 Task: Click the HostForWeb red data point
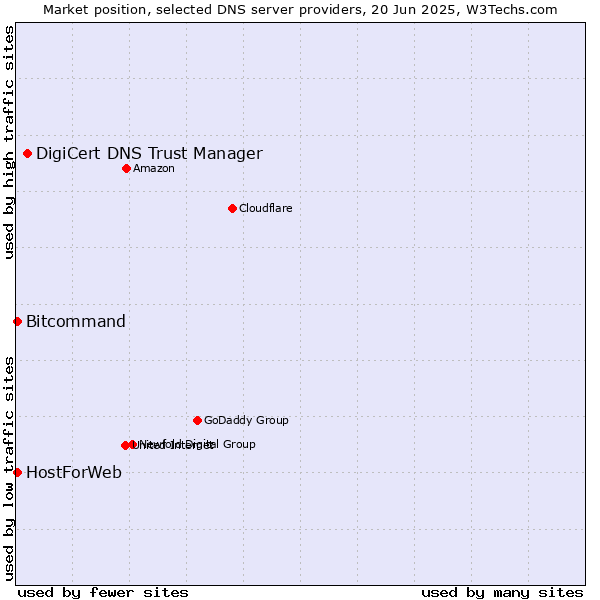point(17,473)
